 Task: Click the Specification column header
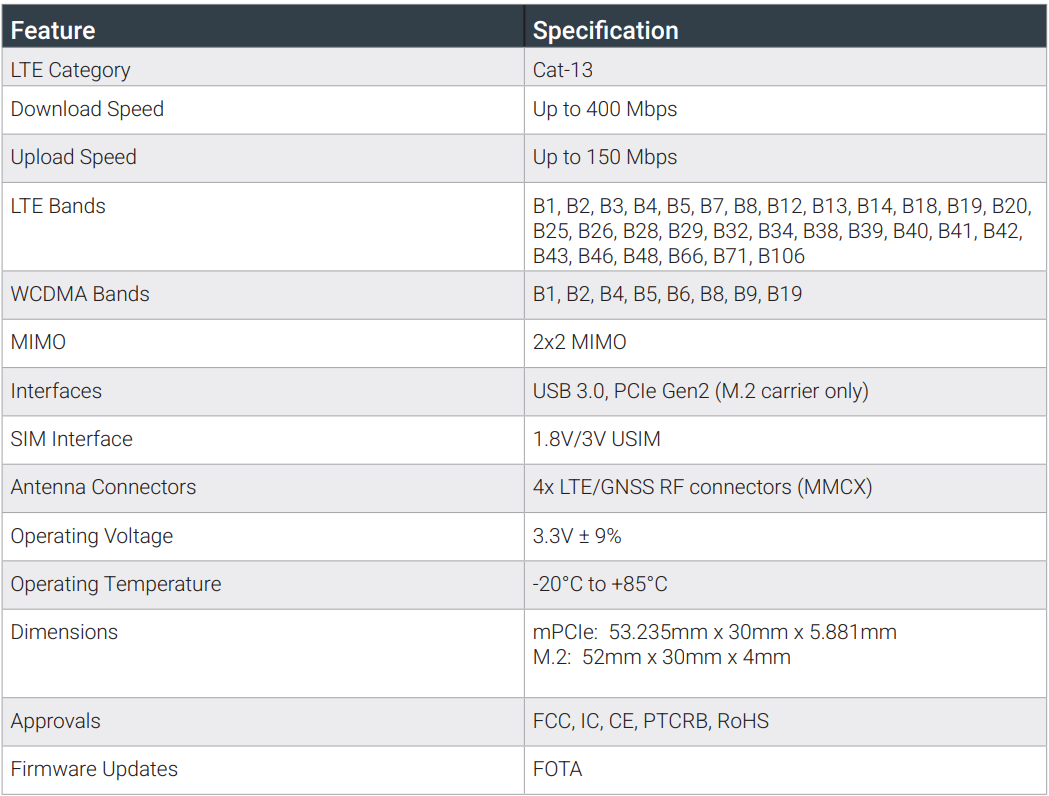tap(605, 30)
